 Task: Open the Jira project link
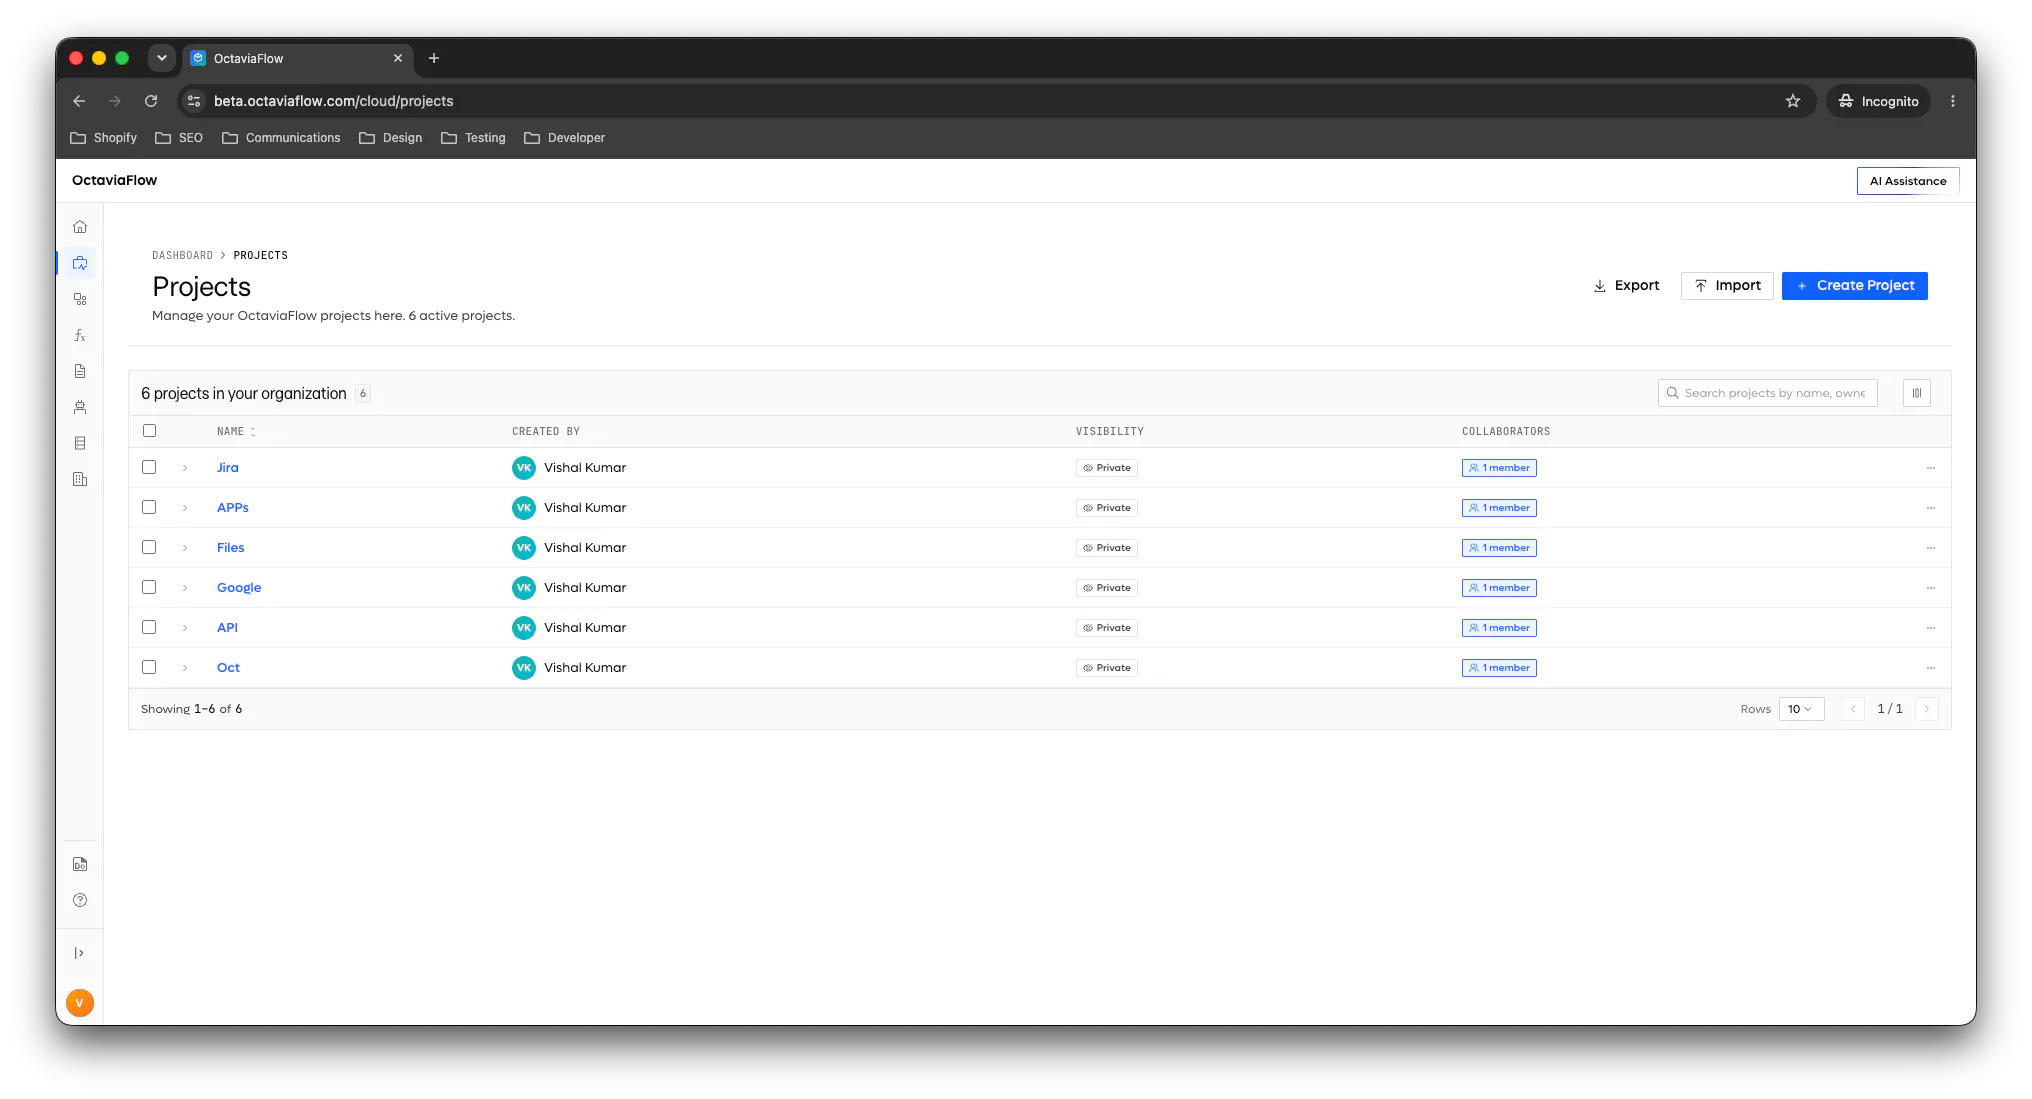click(228, 468)
